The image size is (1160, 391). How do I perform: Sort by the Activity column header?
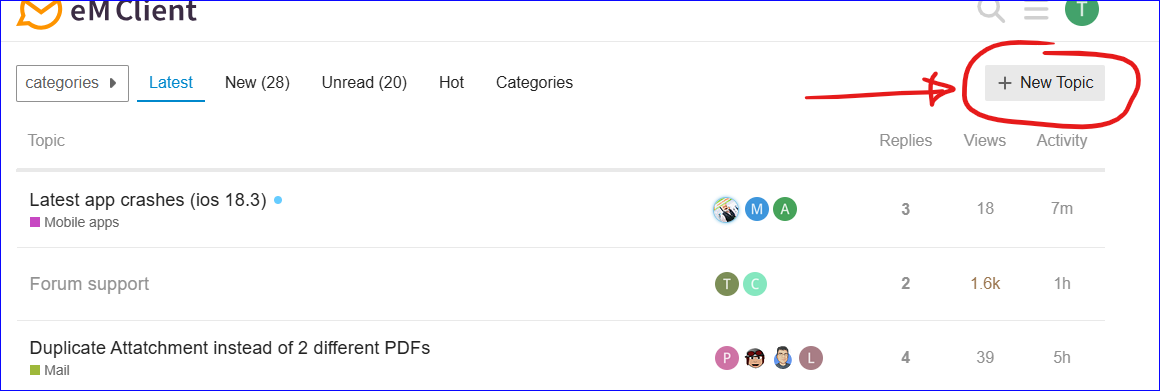(x=1062, y=140)
